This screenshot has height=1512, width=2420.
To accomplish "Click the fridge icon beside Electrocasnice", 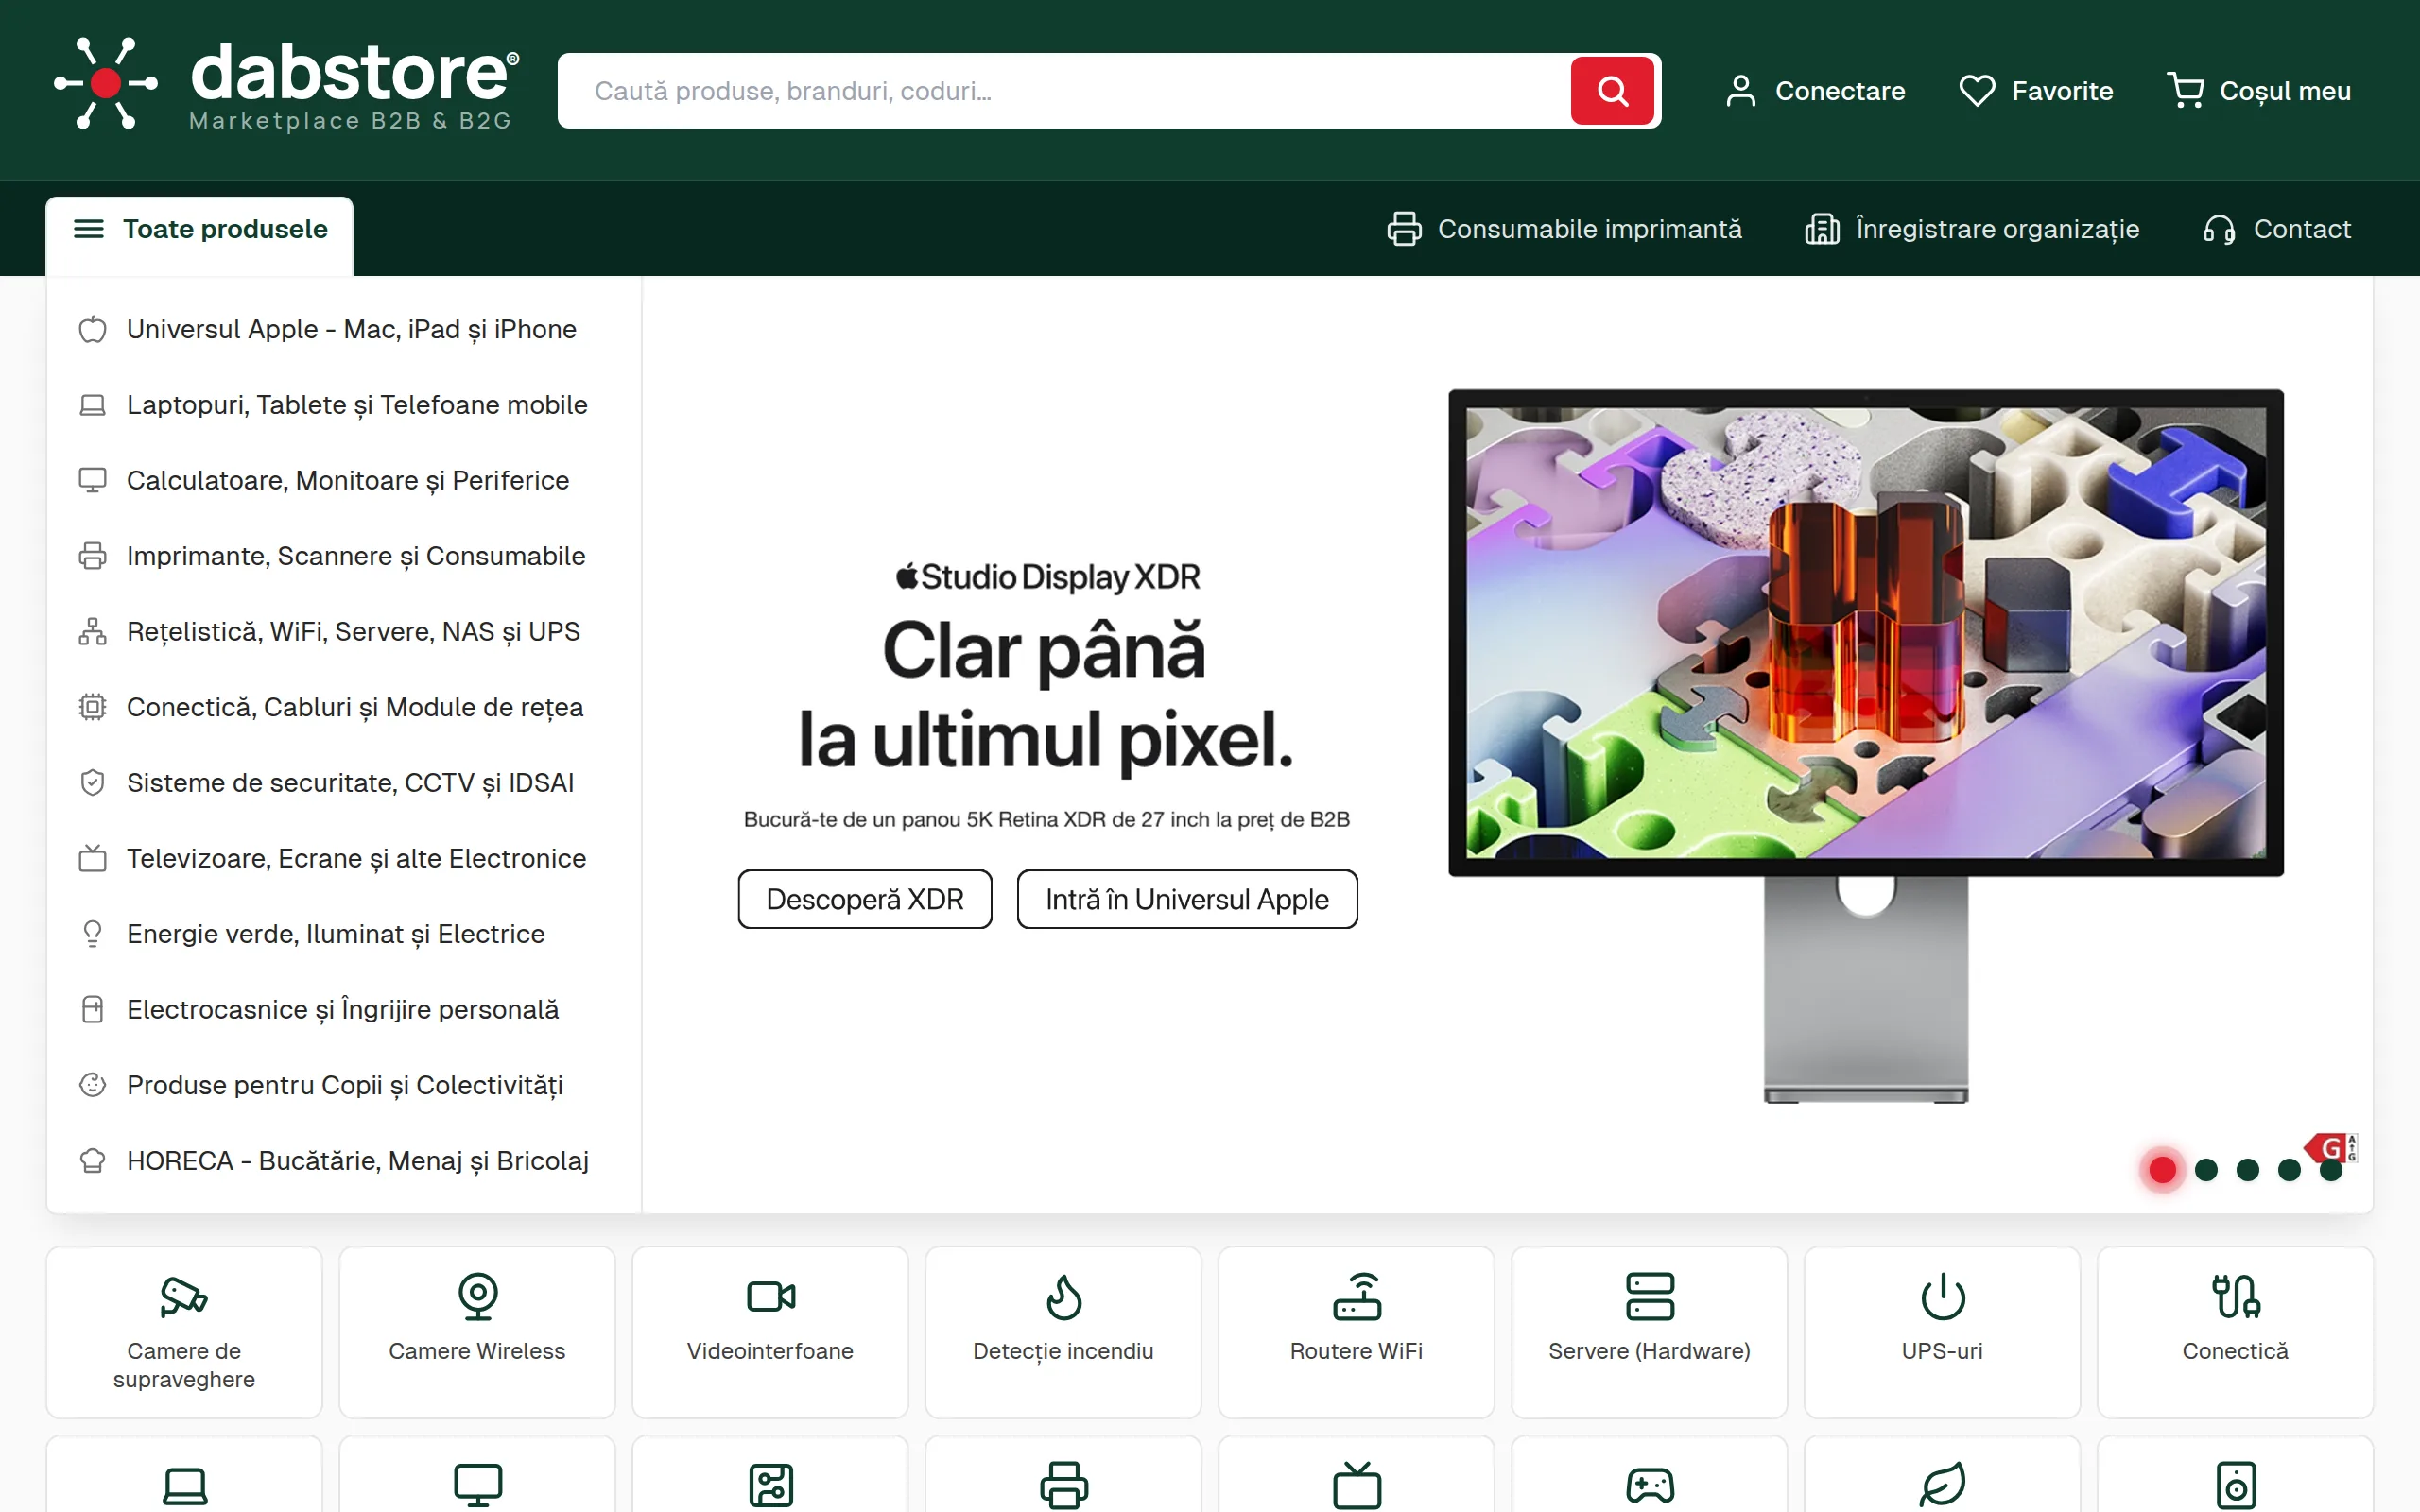I will [x=93, y=1010].
